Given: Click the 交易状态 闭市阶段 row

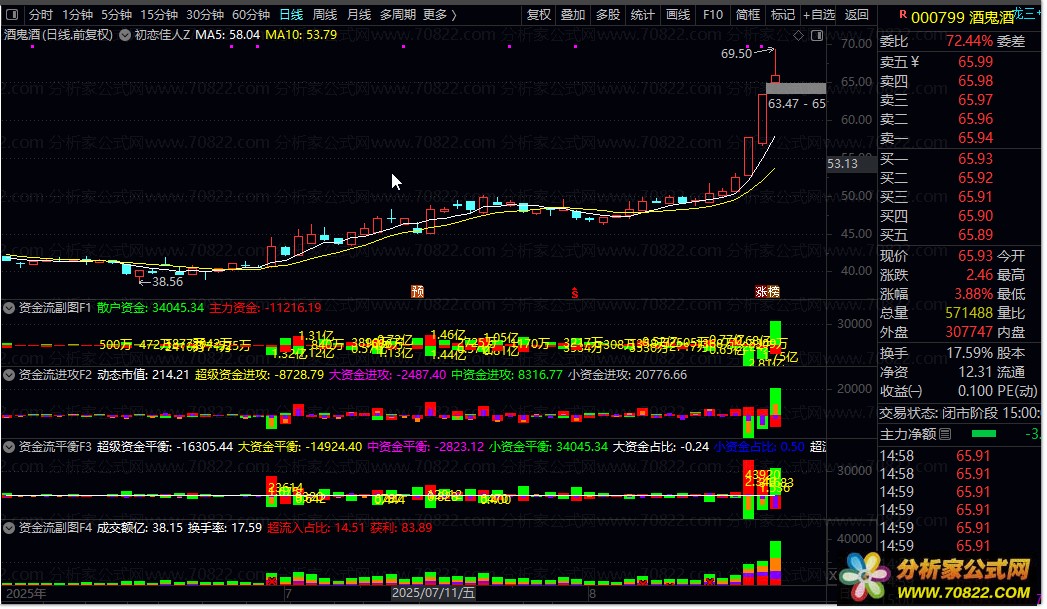Looking at the screenshot, I should point(960,413).
